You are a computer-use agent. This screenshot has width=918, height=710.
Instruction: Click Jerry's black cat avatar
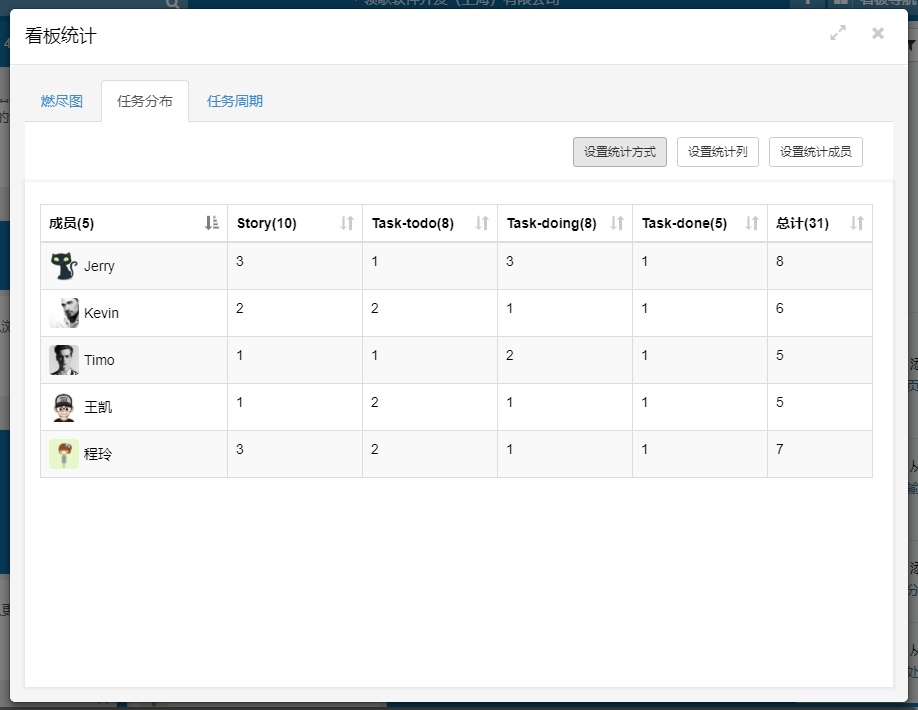(x=64, y=266)
